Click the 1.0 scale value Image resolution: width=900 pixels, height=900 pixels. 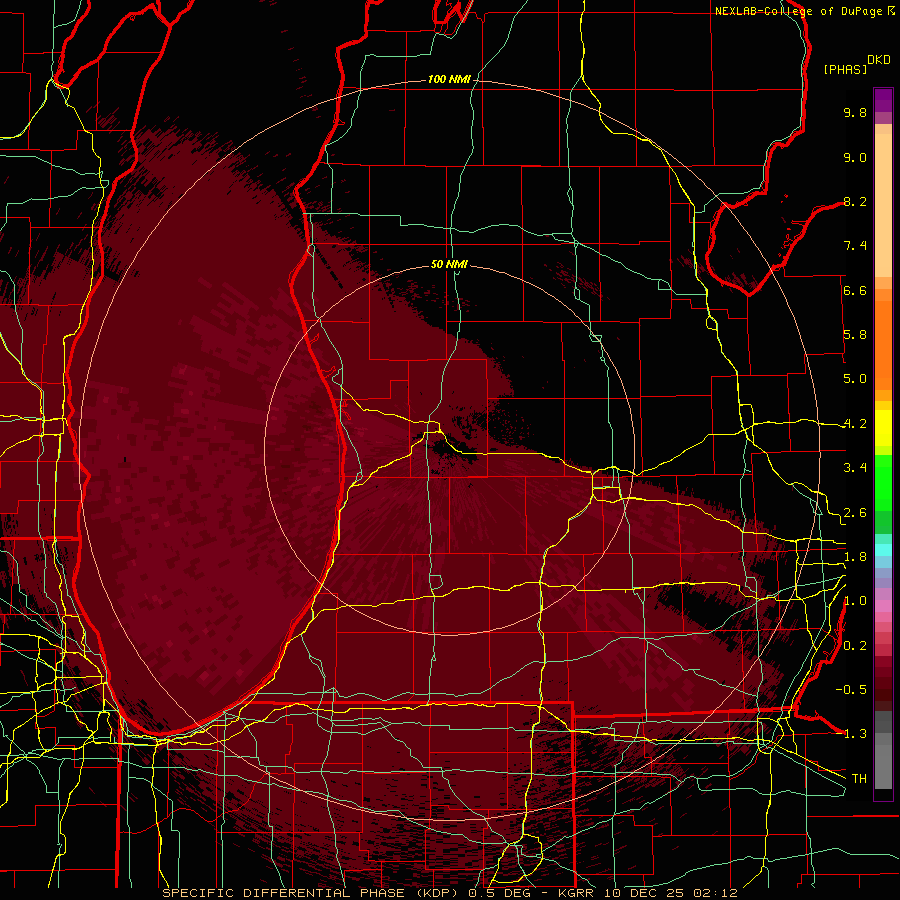click(x=855, y=601)
